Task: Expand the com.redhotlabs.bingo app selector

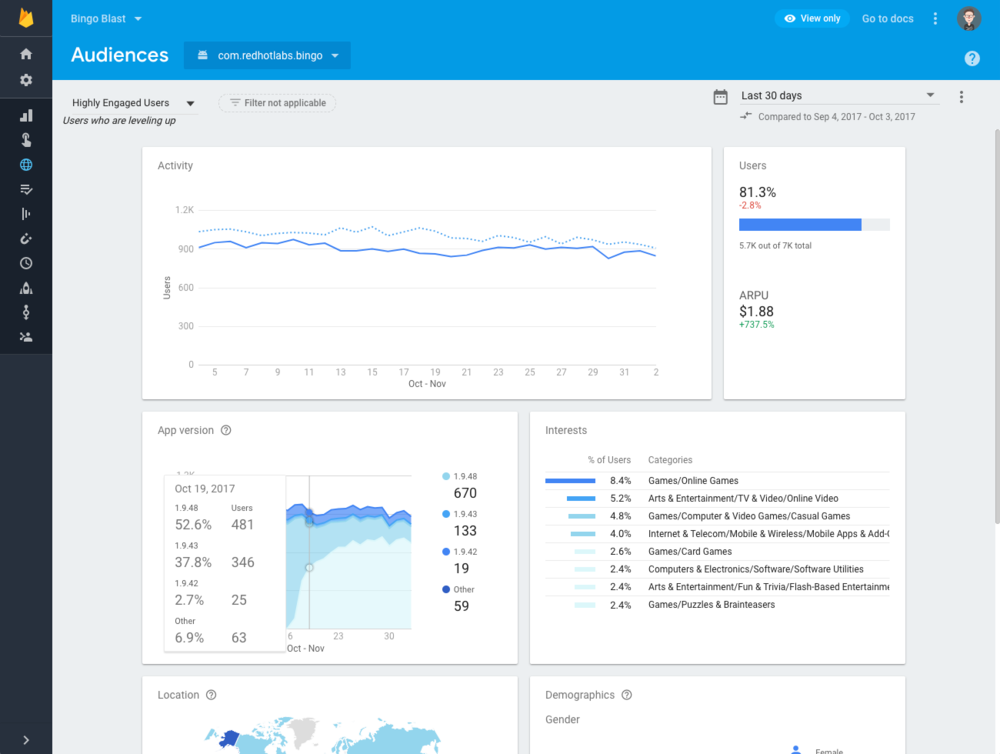Action: click(x=267, y=56)
